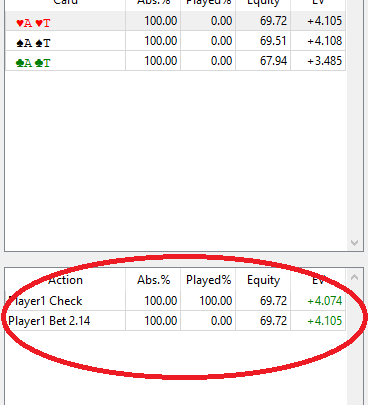Sort actions by Abs.% column header
Viewport: 368px width, 405px height.
pos(153,280)
